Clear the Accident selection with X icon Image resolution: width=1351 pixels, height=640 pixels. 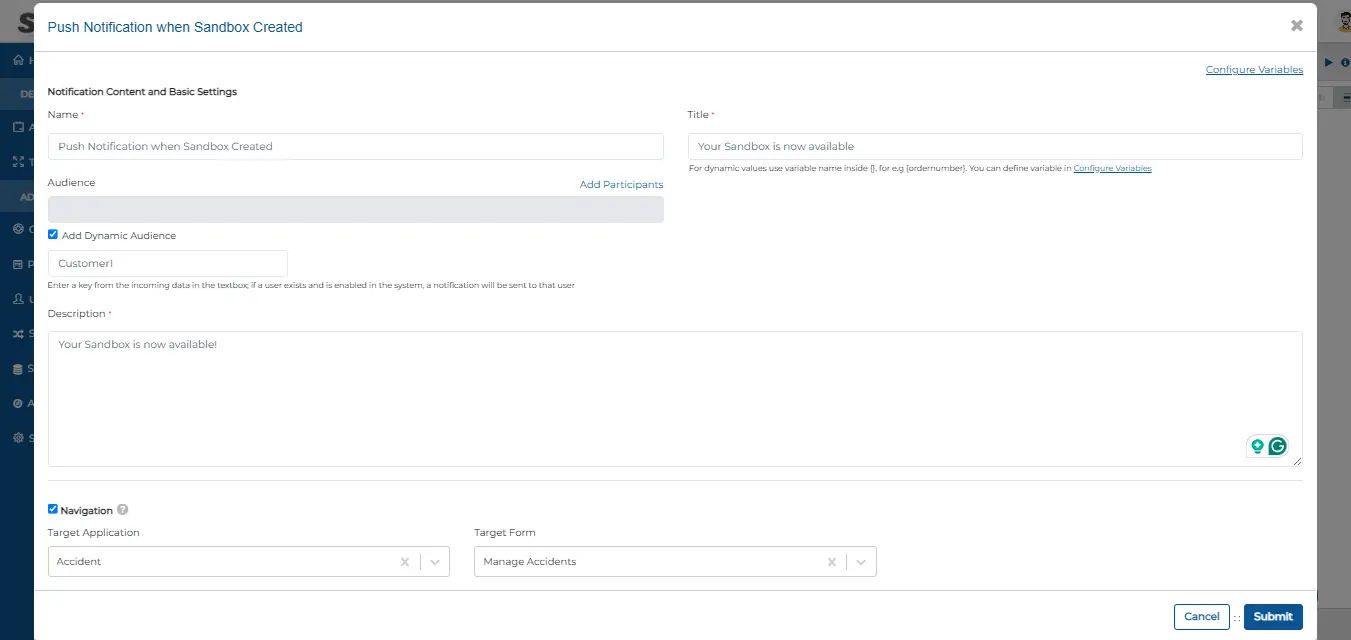pyautogui.click(x=405, y=562)
